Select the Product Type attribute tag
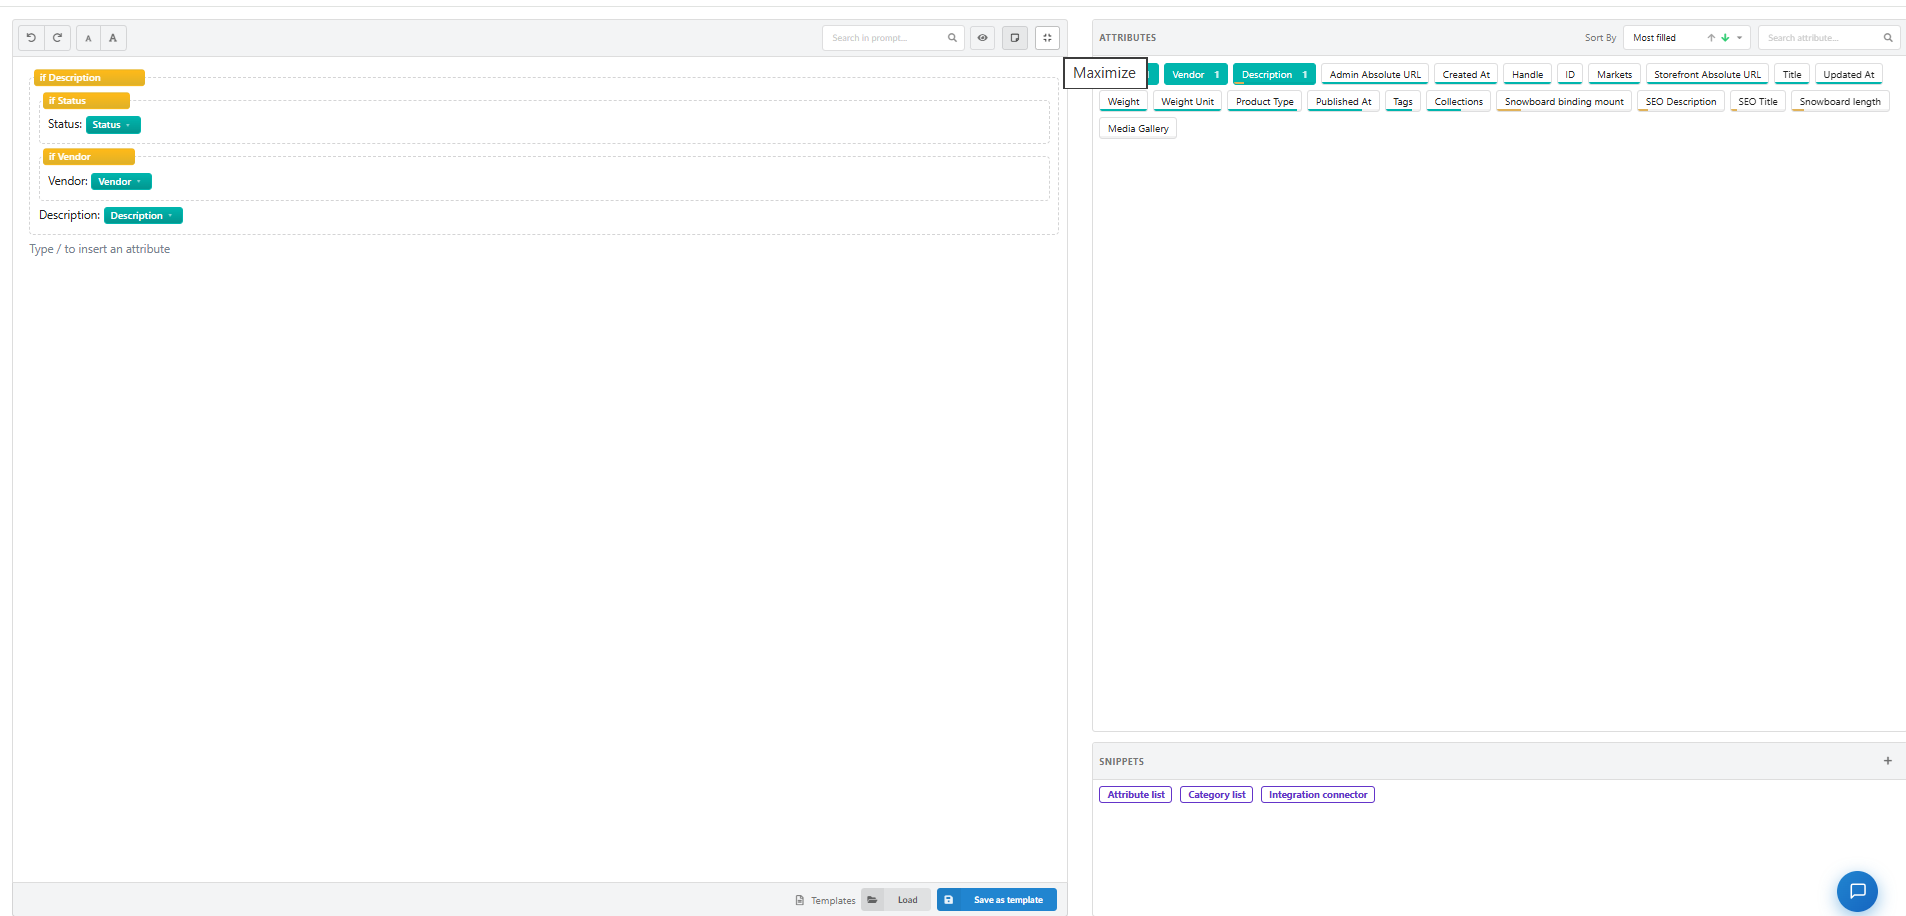This screenshot has height=916, width=1906. (1264, 102)
